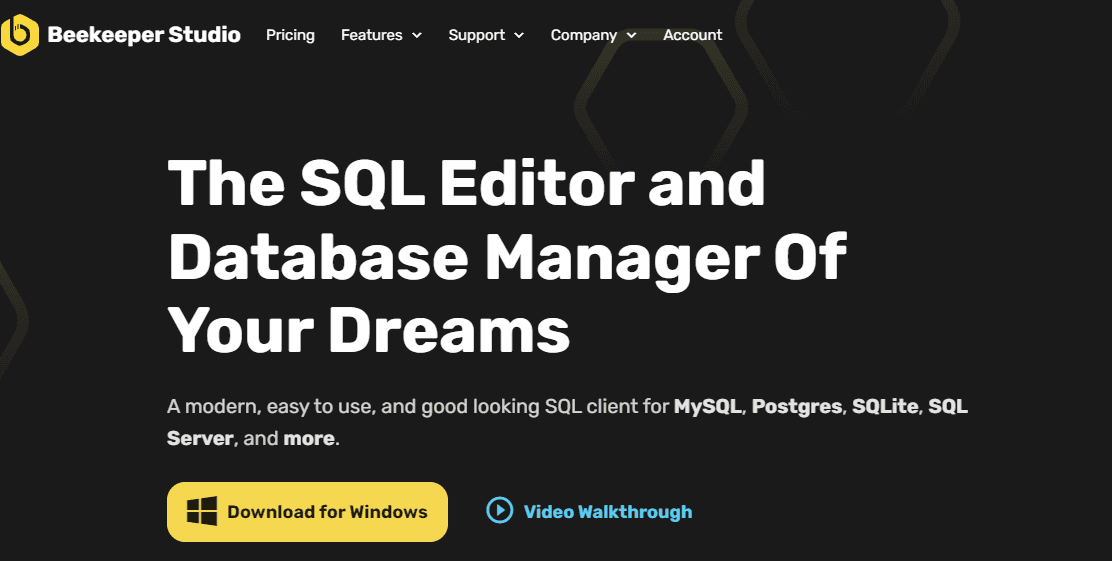Go to the Account page
The image size is (1112, 561).
pyautogui.click(x=692, y=35)
